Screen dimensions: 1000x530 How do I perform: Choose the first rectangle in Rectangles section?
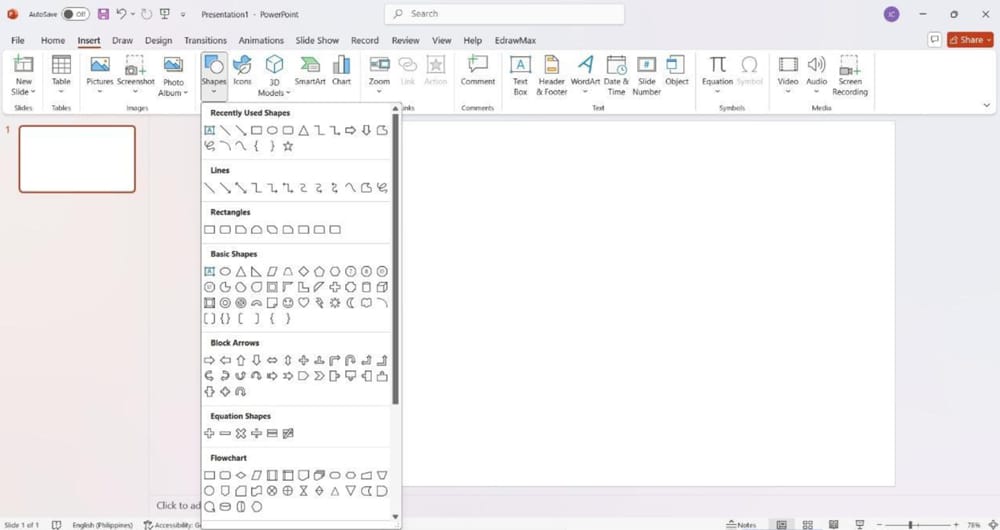click(209, 230)
